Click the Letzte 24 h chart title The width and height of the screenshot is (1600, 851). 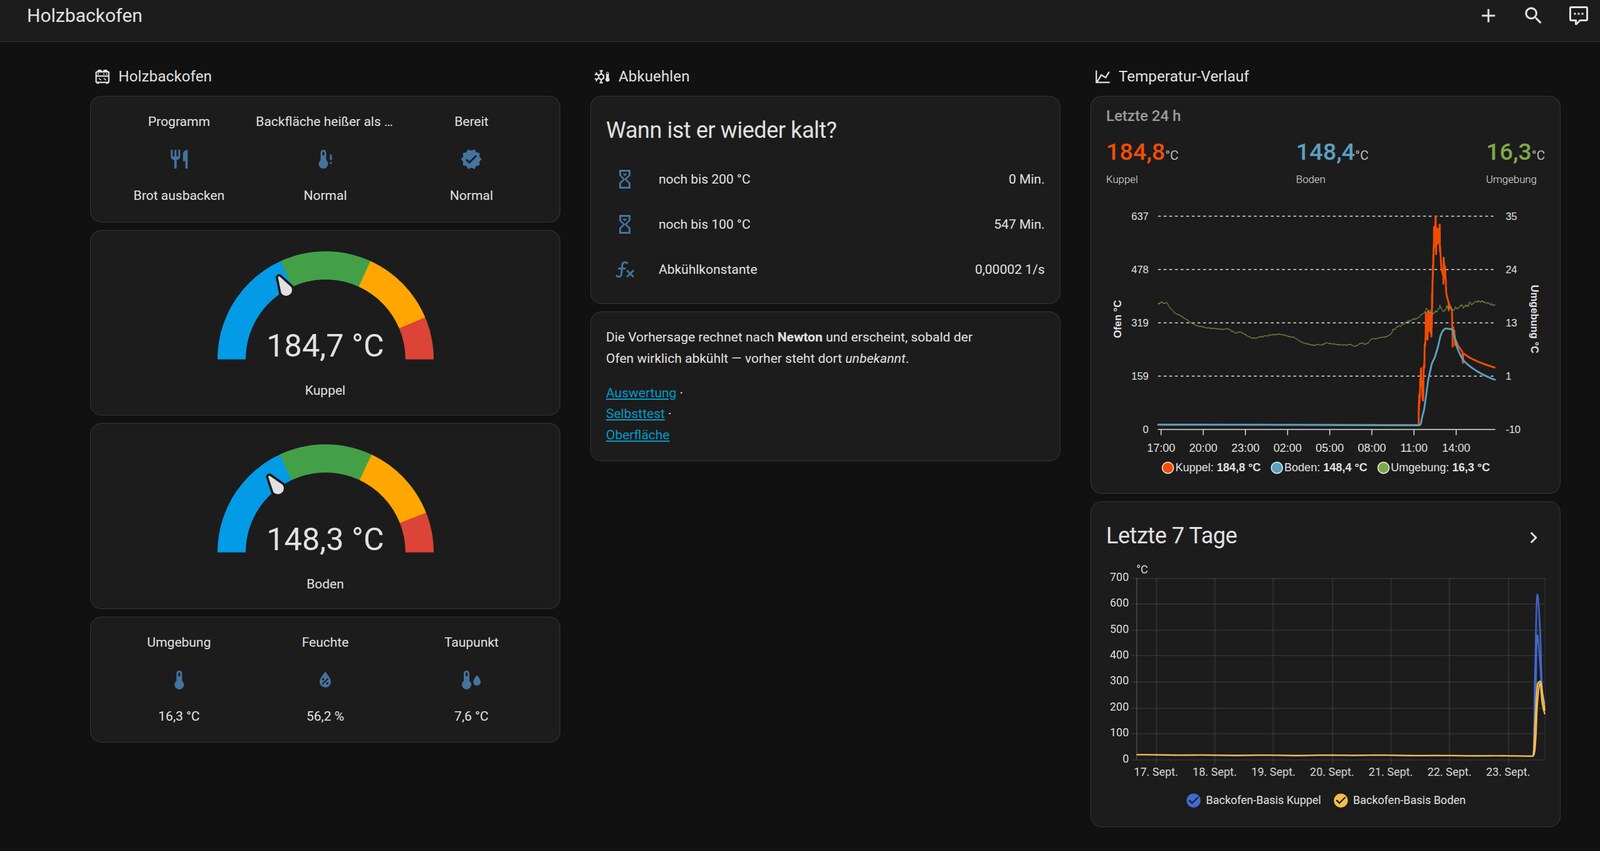point(1143,116)
